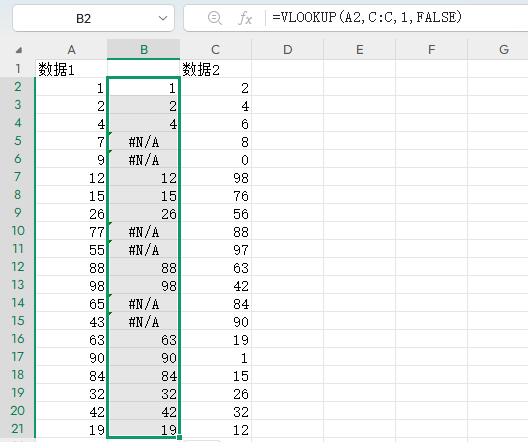Click cell A1 with 数据1
The width and height of the screenshot is (528, 442).
tap(71, 69)
